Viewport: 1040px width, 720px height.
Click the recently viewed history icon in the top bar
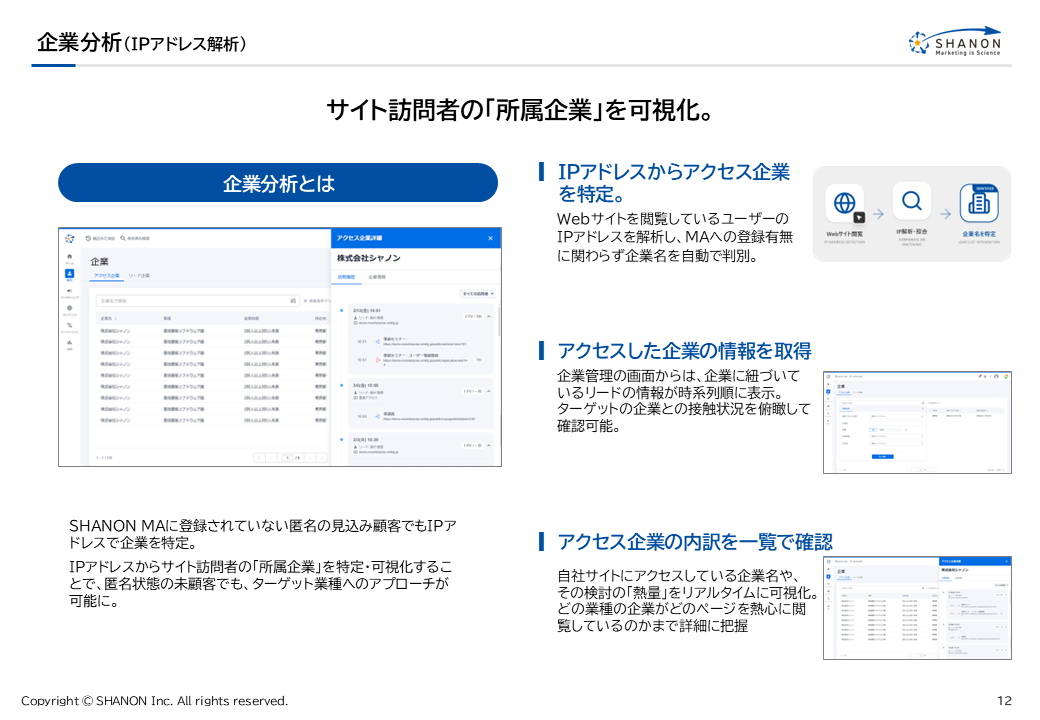click(x=88, y=238)
